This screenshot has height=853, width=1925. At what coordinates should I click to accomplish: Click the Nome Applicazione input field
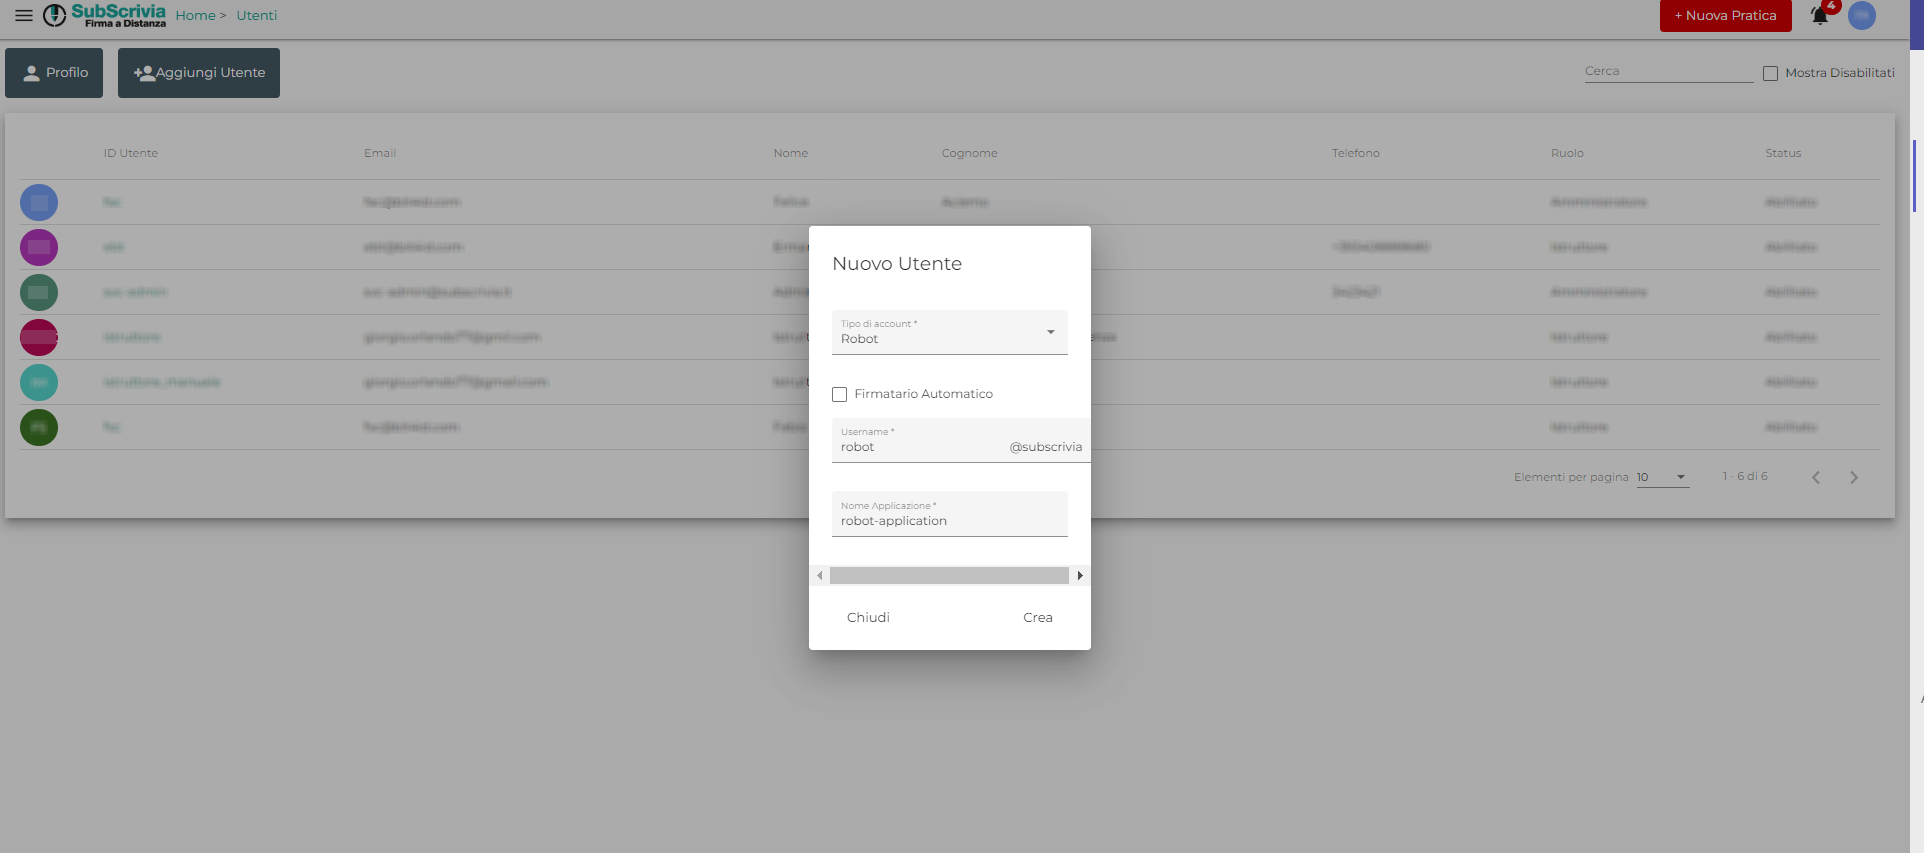point(949,521)
